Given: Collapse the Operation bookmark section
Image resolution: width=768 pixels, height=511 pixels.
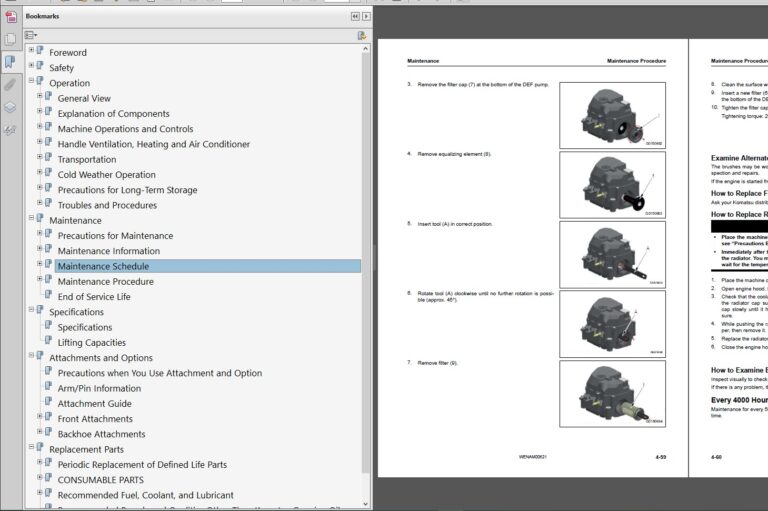Looking at the screenshot, I should tap(31, 82).
